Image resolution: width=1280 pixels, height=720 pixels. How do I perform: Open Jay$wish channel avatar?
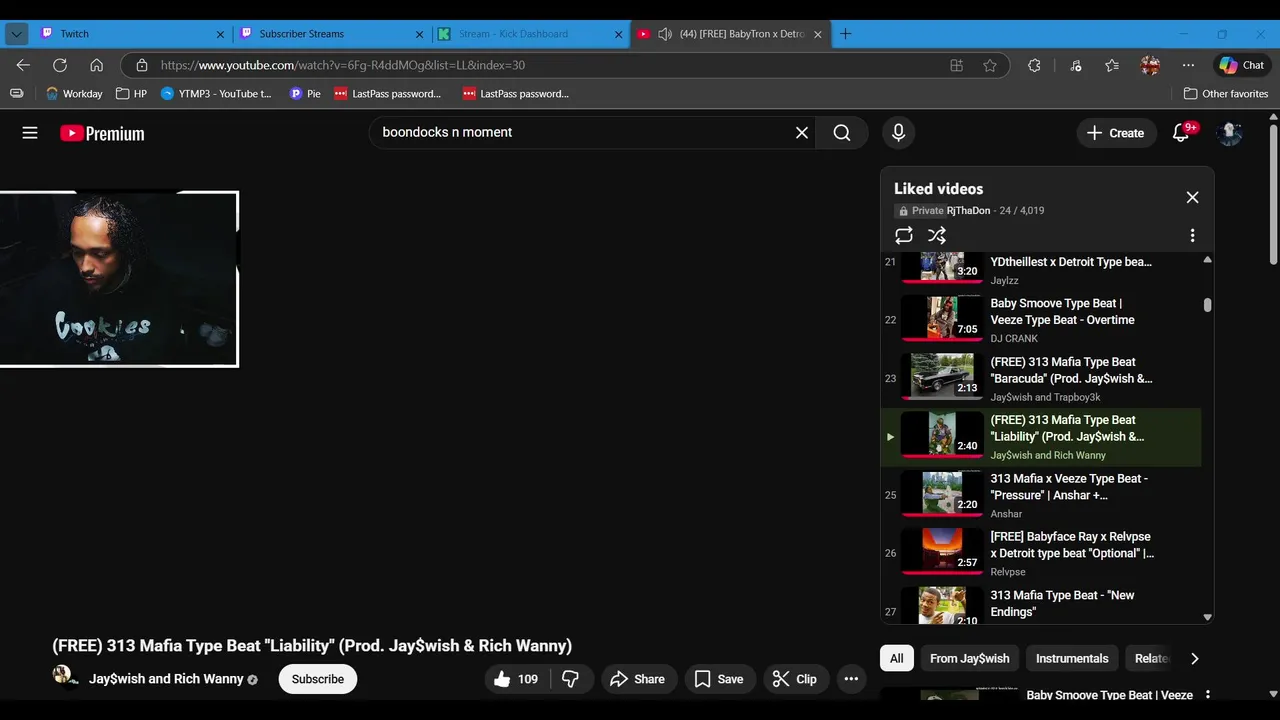[x=66, y=678]
